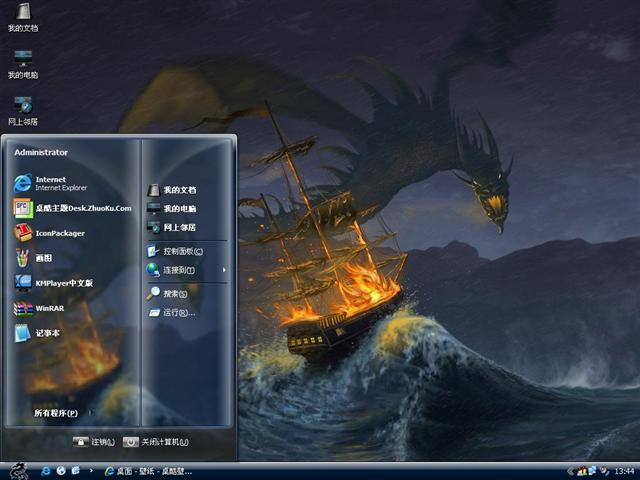Image resolution: width=640 pixels, height=480 pixels.
Task: Open the 我的电脑 desktop icon
Action: (x=23, y=64)
